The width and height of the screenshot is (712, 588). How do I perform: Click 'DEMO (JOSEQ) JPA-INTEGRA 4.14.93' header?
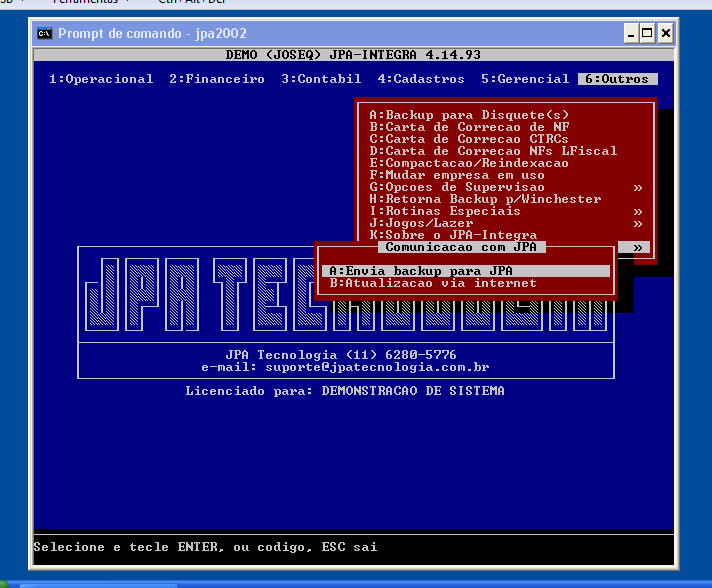coord(353,55)
